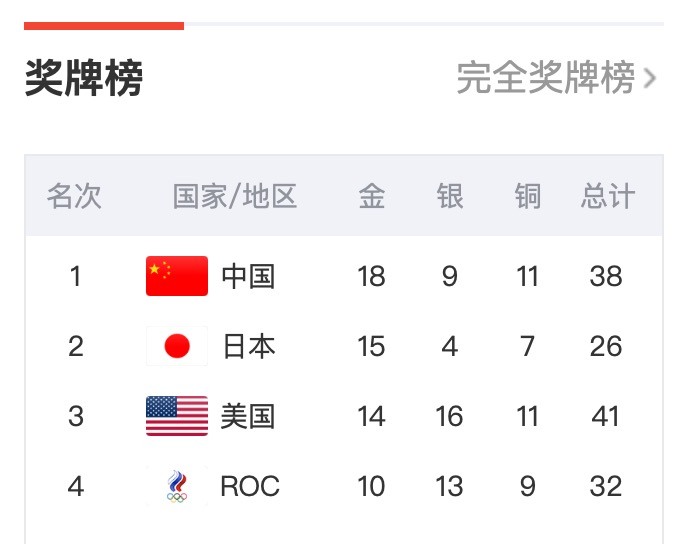Click the 铜 bronze column header
Screen dimensions: 690x544
tap(528, 196)
